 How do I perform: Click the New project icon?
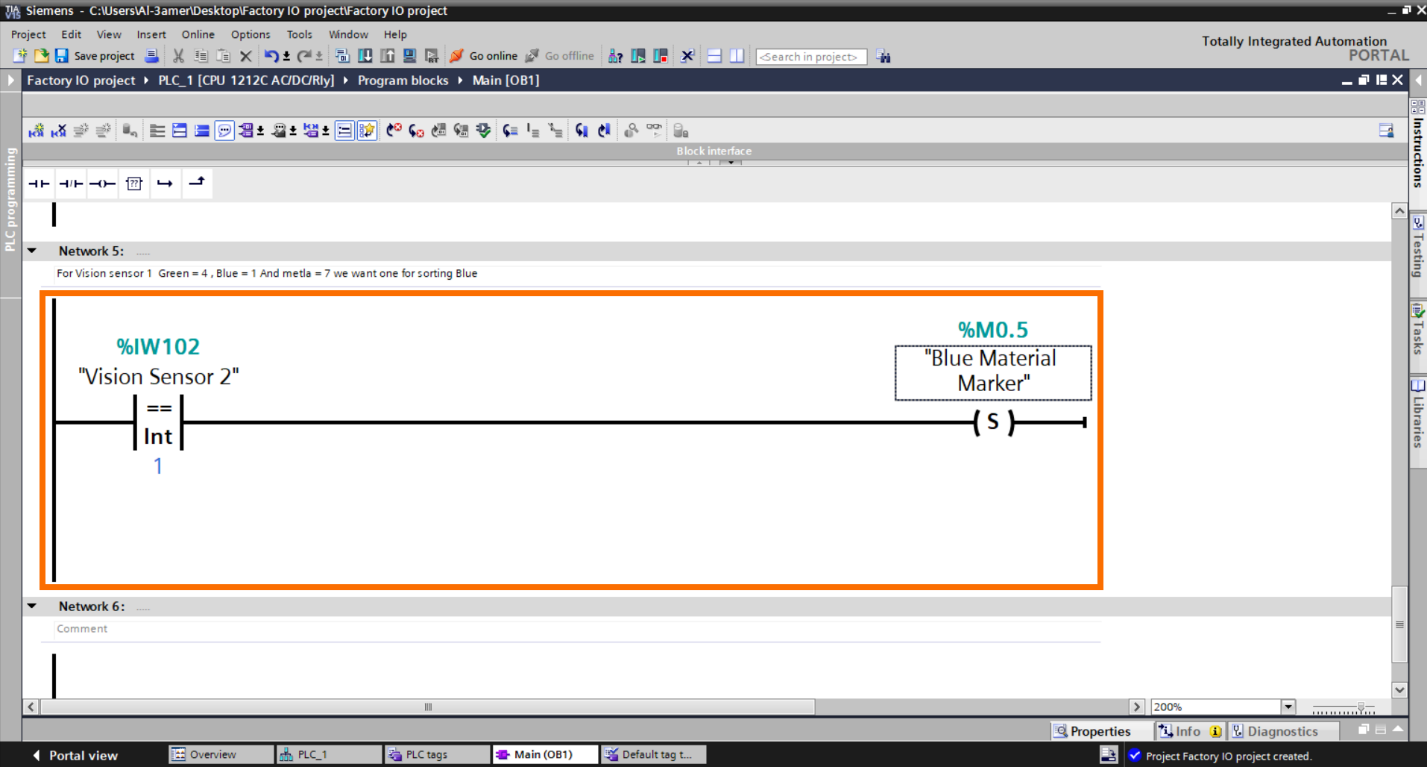[x=20, y=56]
